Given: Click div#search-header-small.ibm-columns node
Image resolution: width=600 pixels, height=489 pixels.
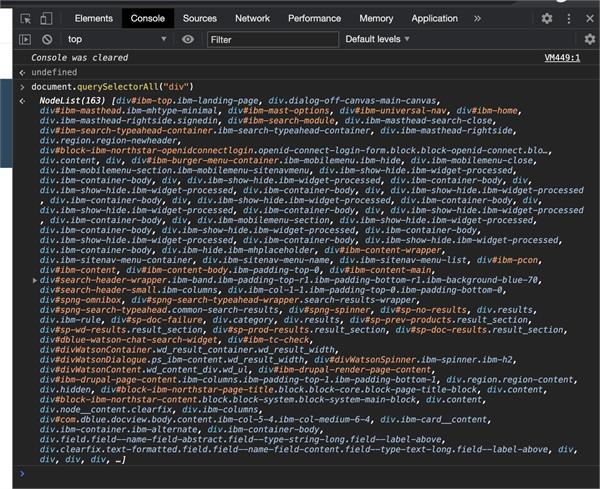Looking at the screenshot, I should click(x=129, y=290).
